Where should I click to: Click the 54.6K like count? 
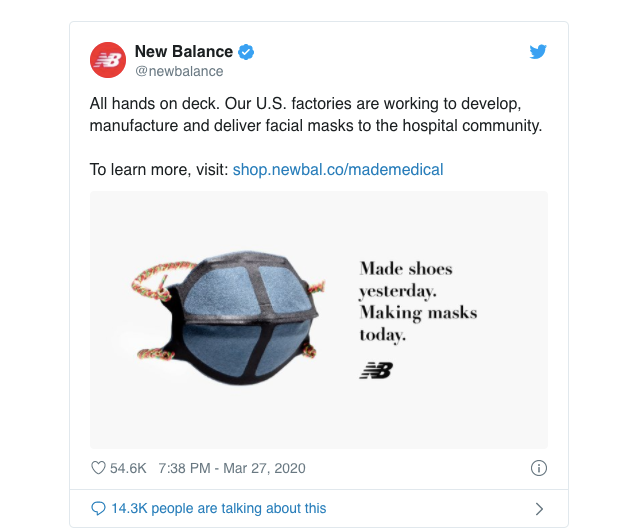(128, 468)
